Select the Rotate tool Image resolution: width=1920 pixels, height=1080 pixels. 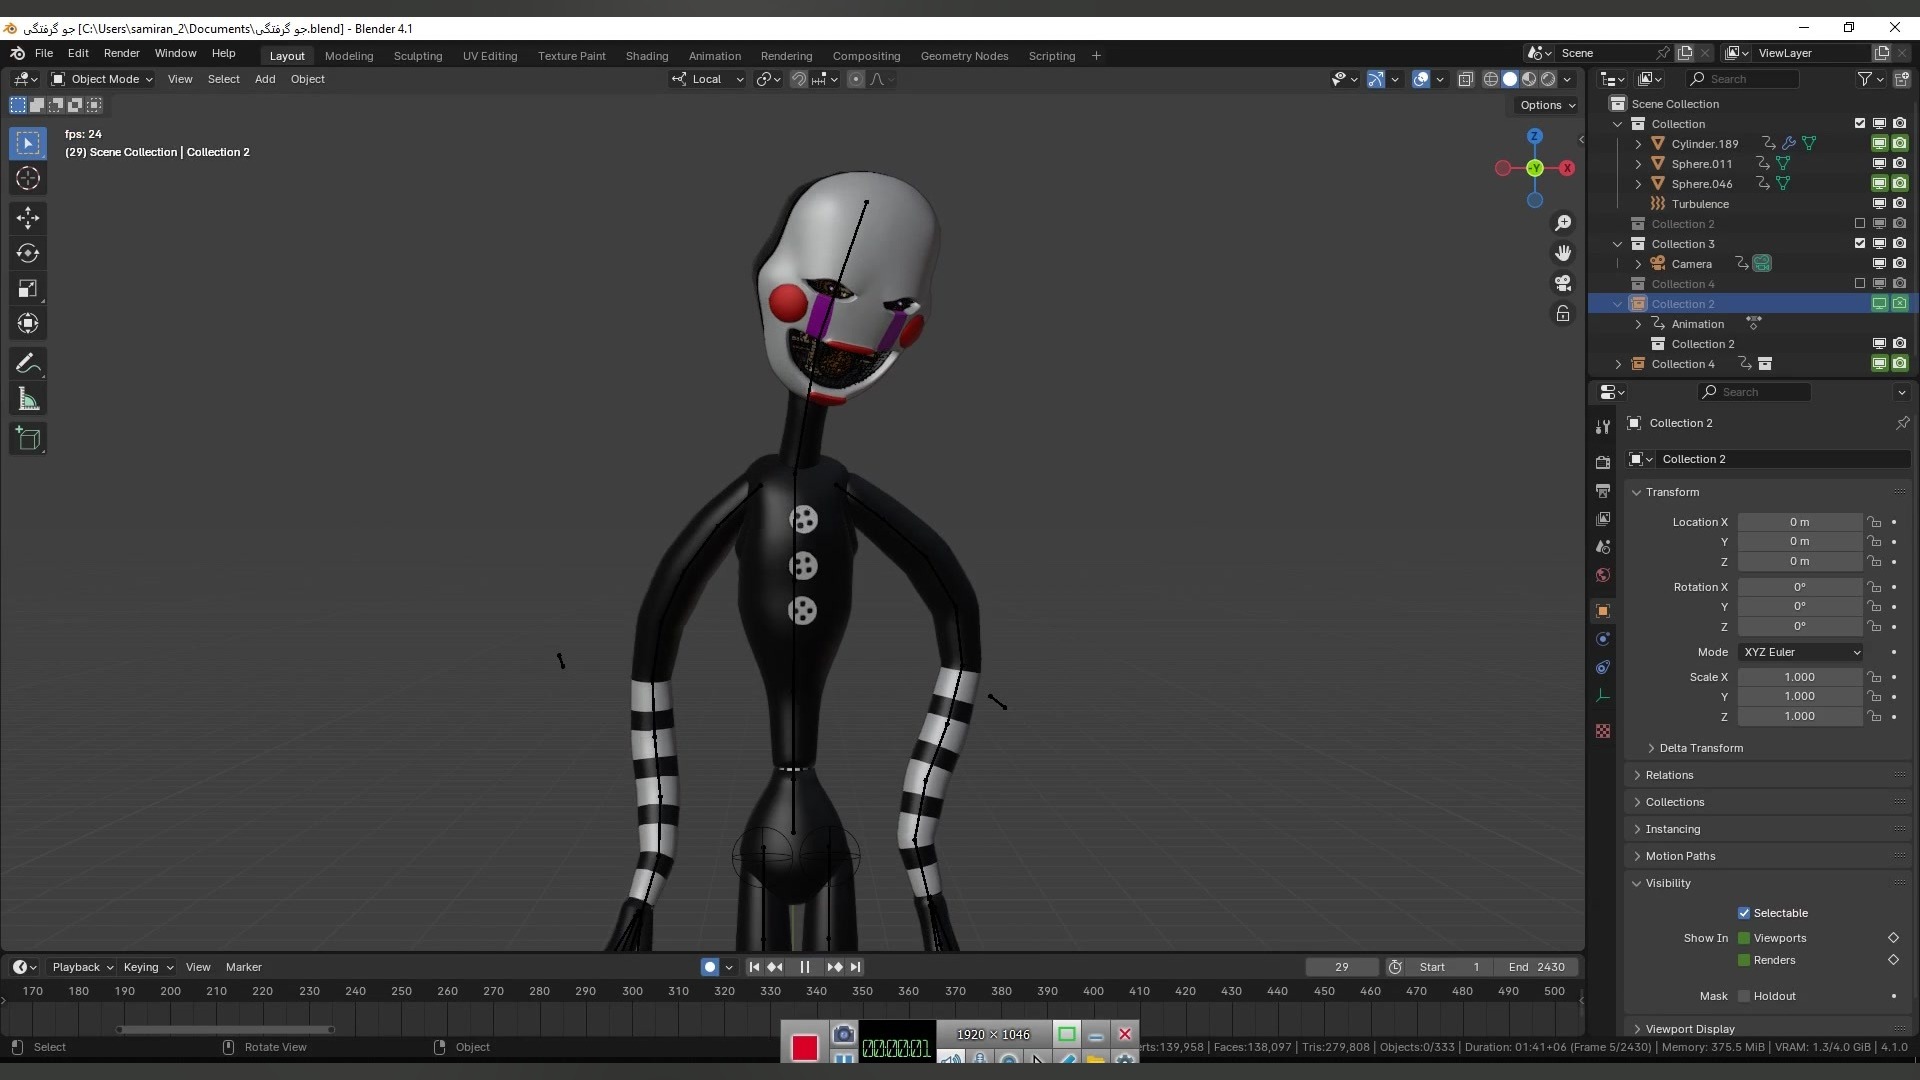pyautogui.click(x=28, y=253)
